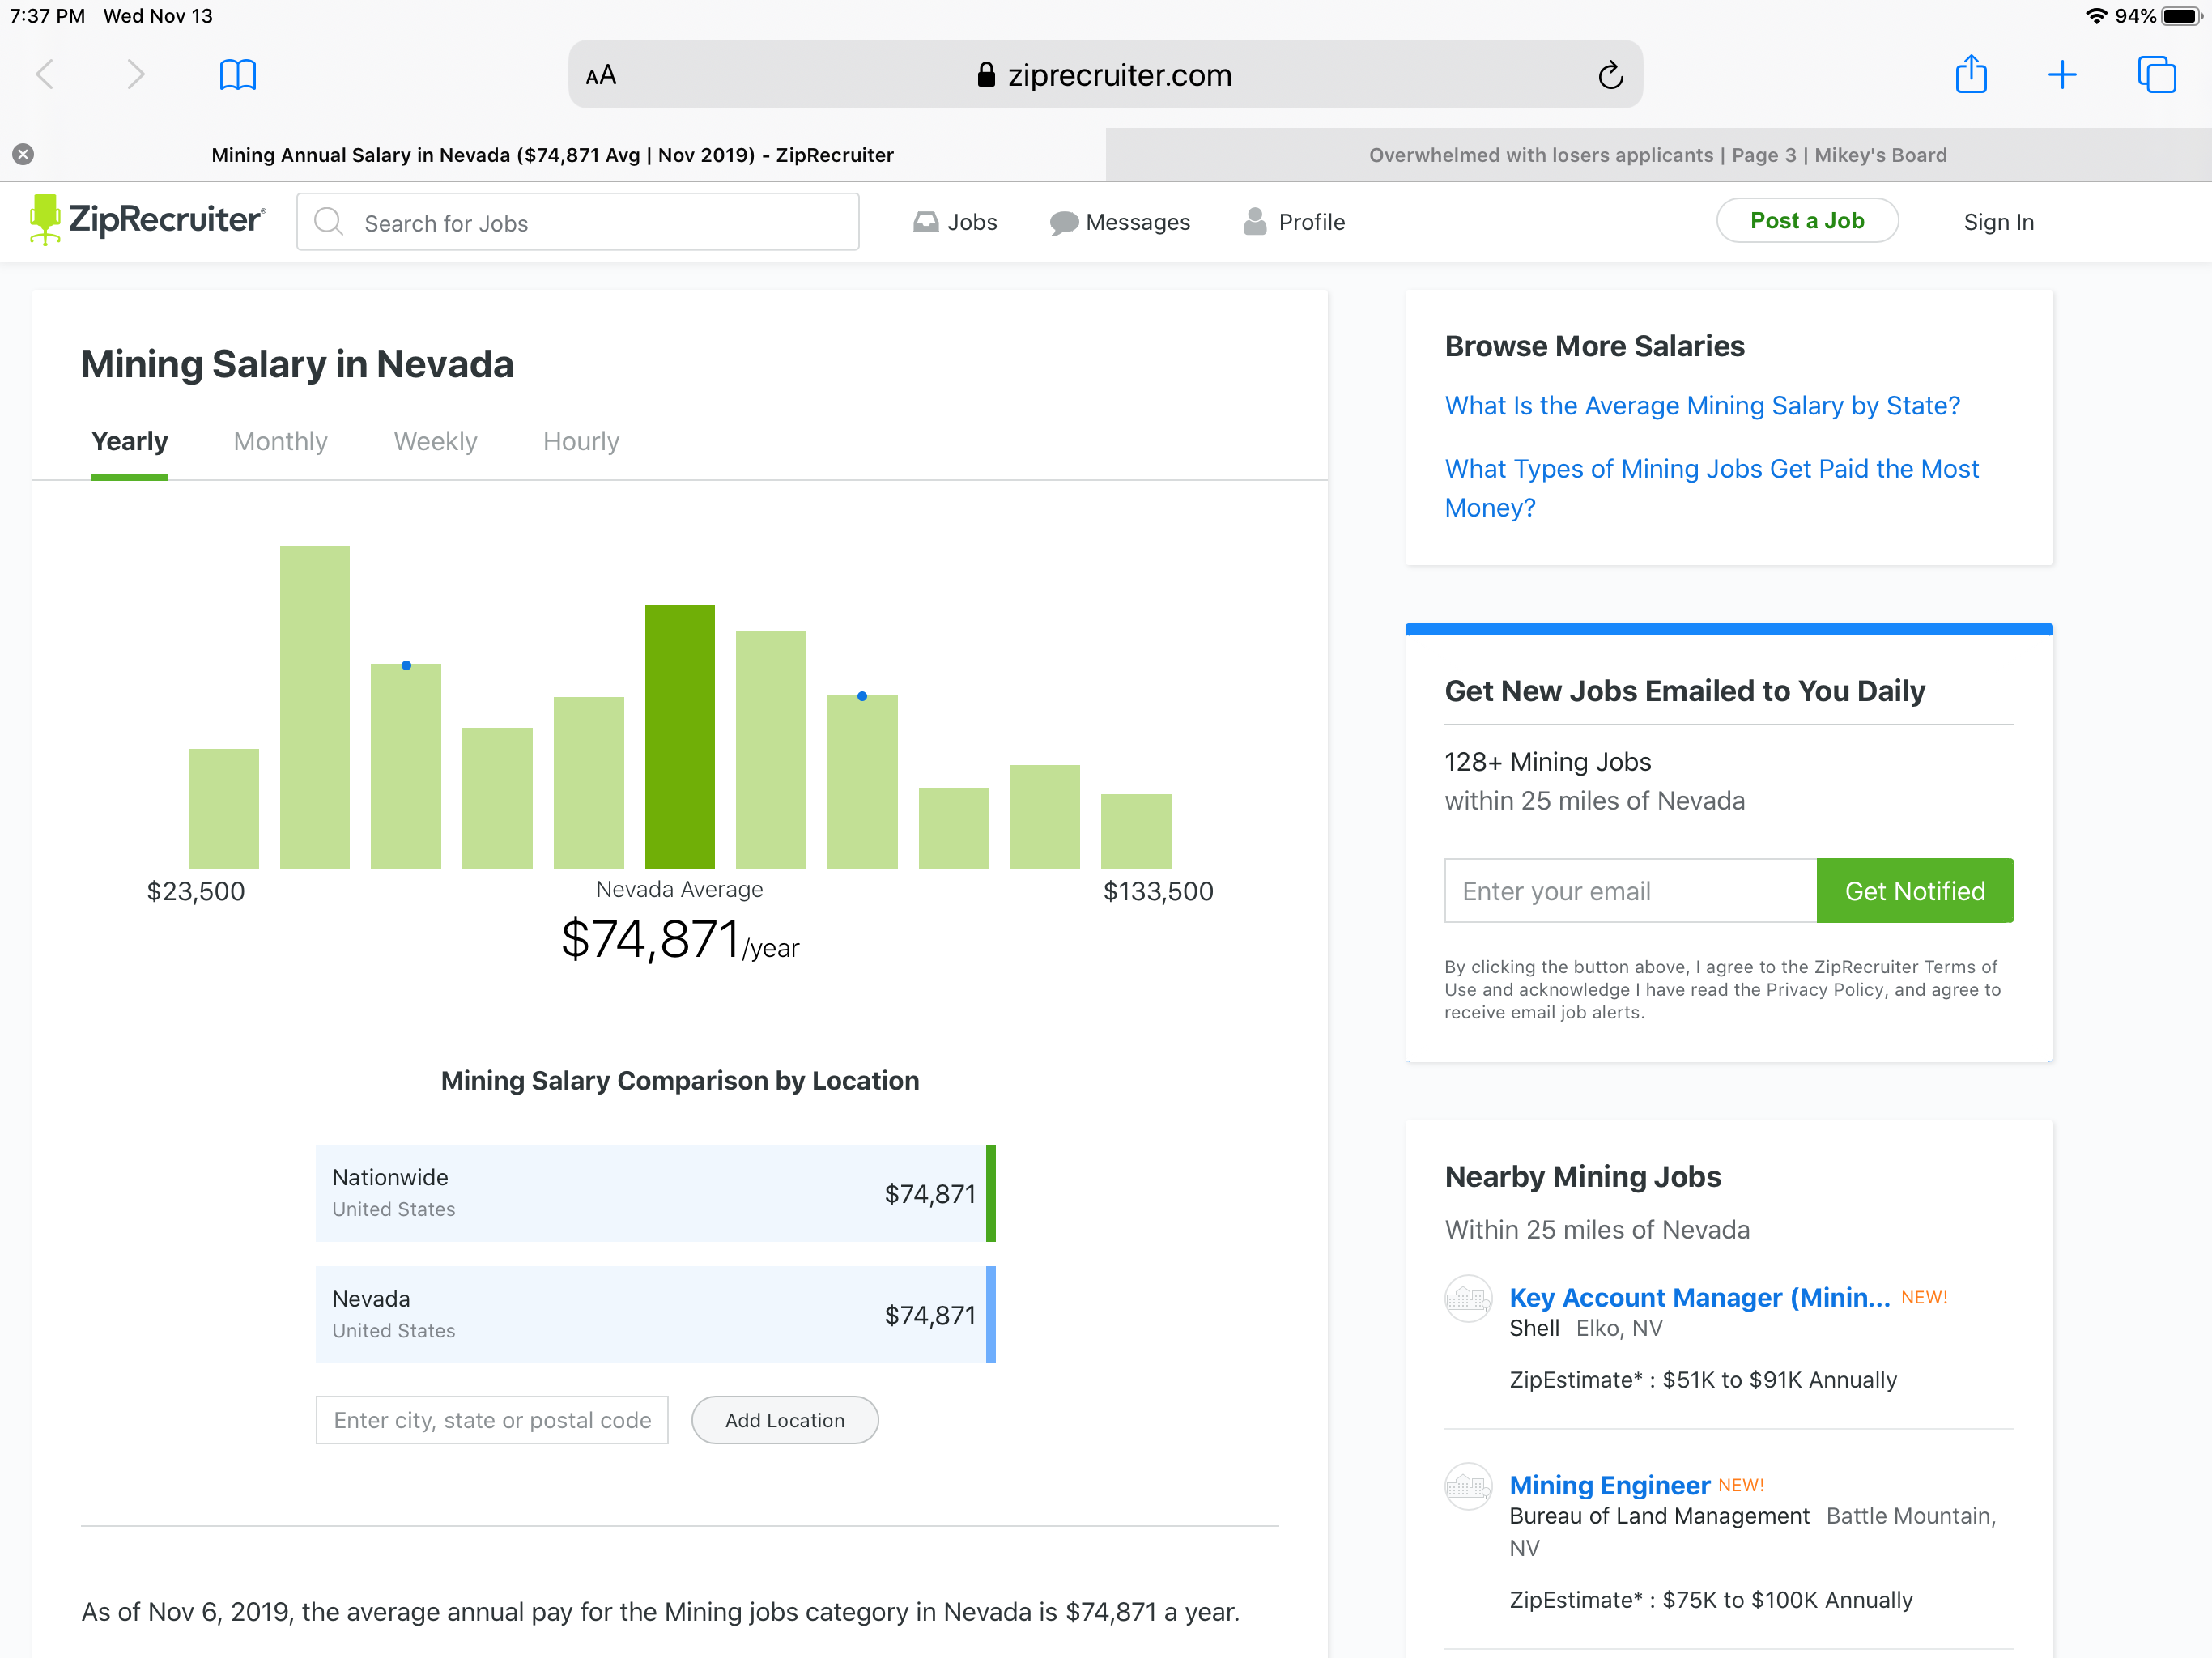This screenshot has height=1658, width=2212.
Task: Show all tabs overview icon
Action: [2155, 75]
